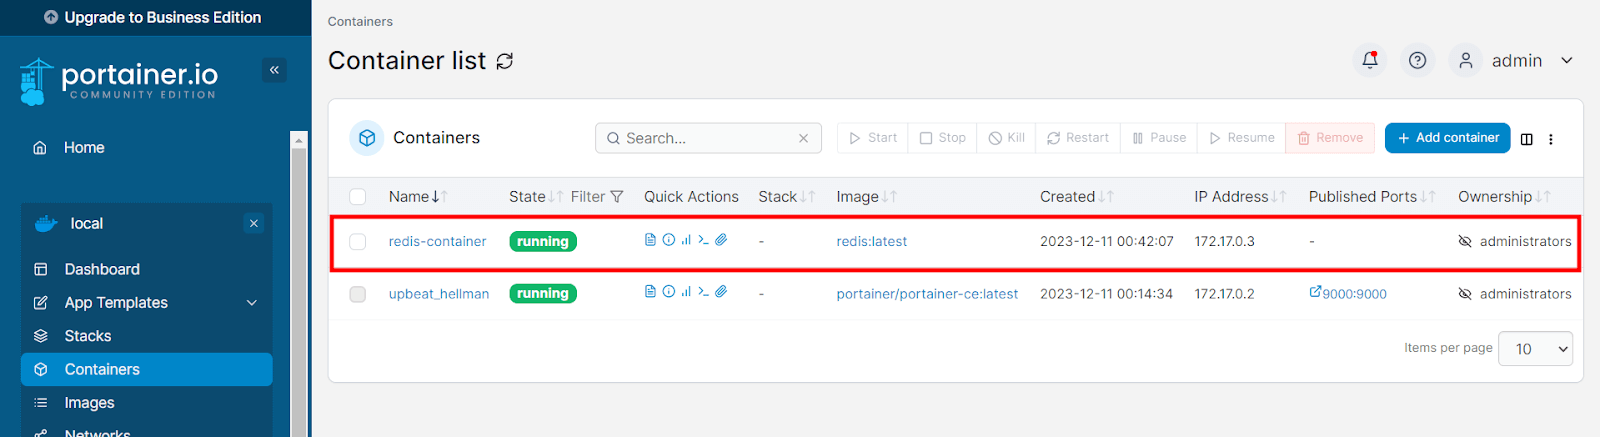This screenshot has height=437, width=1600.
Task: Collapse the sidebar with double-chevron icon
Action: click(274, 70)
